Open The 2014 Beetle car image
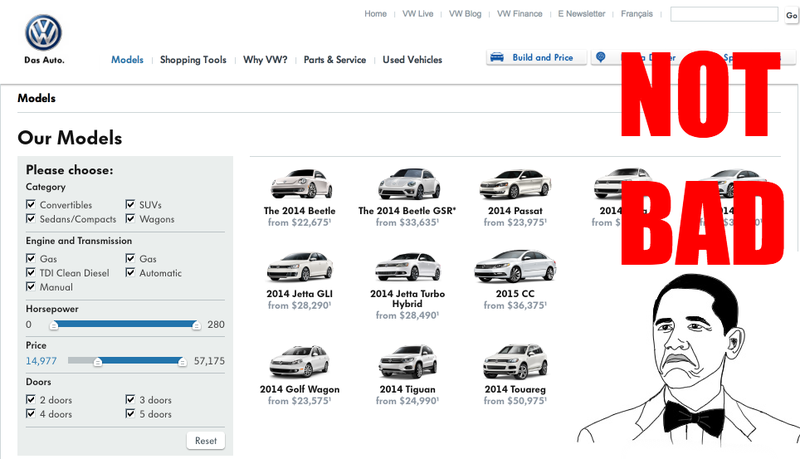Screen dimensions: 800x459 [301, 184]
